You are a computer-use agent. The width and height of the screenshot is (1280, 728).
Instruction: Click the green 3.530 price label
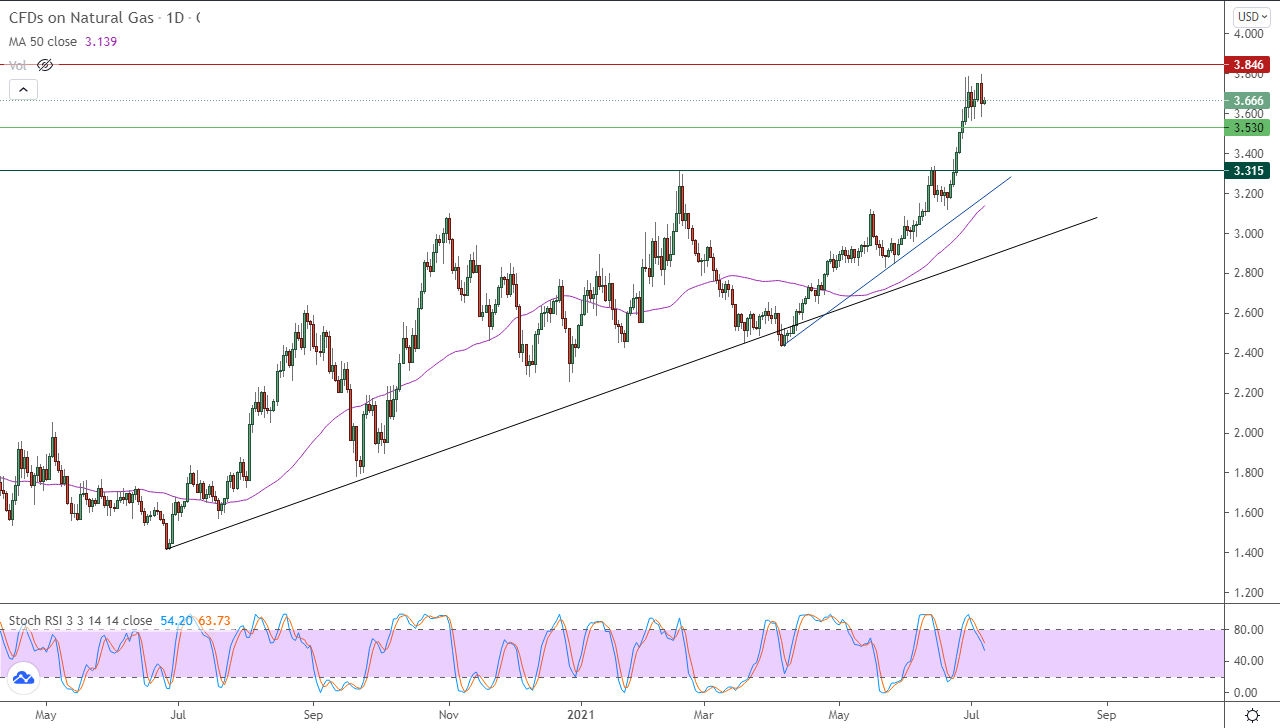tap(1248, 127)
